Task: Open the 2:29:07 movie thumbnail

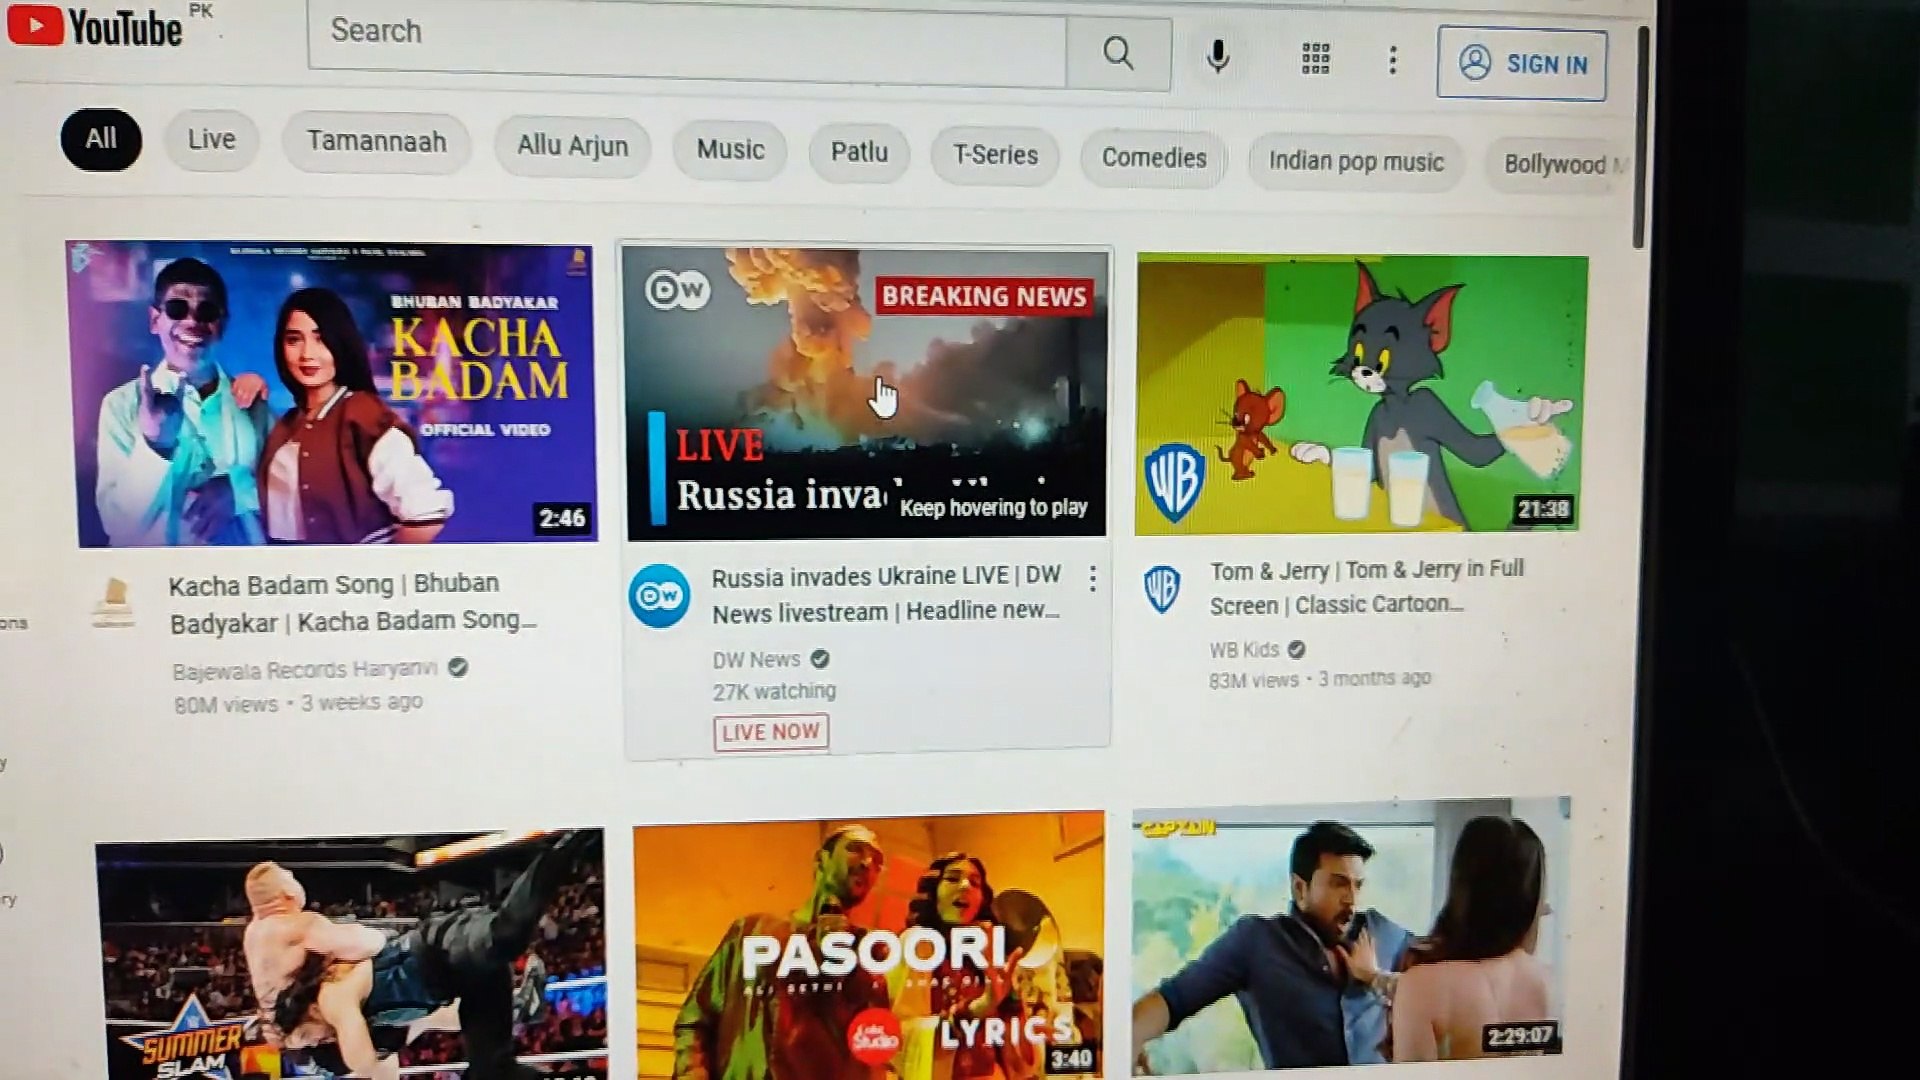Action: tap(1350, 936)
